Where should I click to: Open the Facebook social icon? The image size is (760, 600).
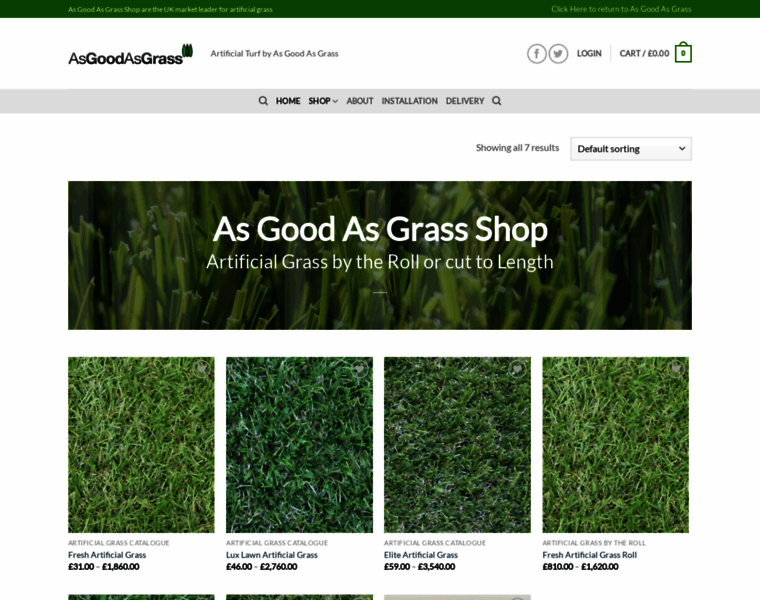coord(537,54)
